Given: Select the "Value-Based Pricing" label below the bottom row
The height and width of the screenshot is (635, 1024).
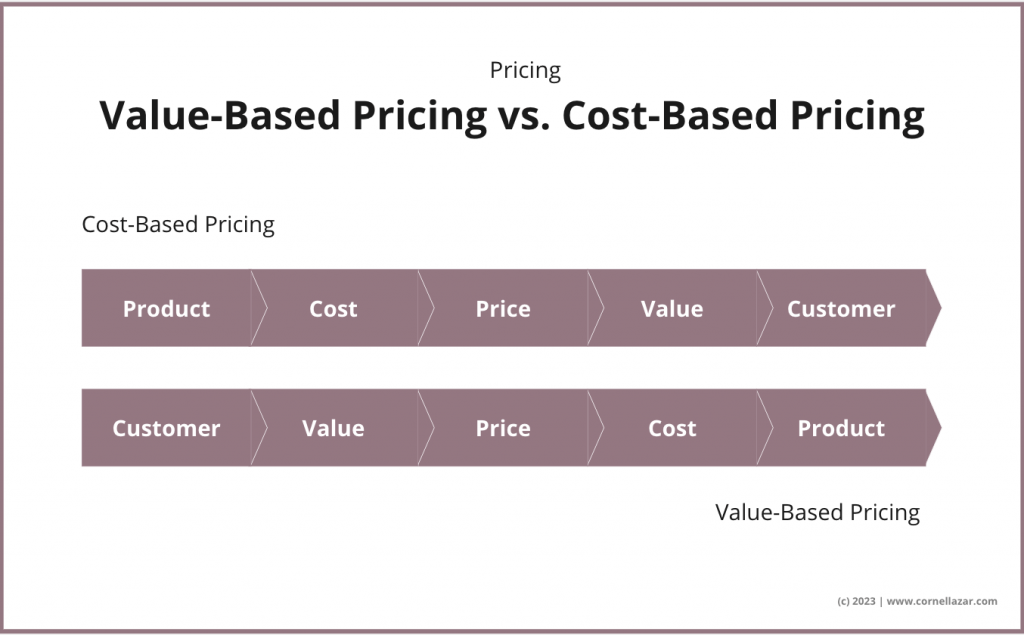Looking at the screenshot, I should coord(817,513).
